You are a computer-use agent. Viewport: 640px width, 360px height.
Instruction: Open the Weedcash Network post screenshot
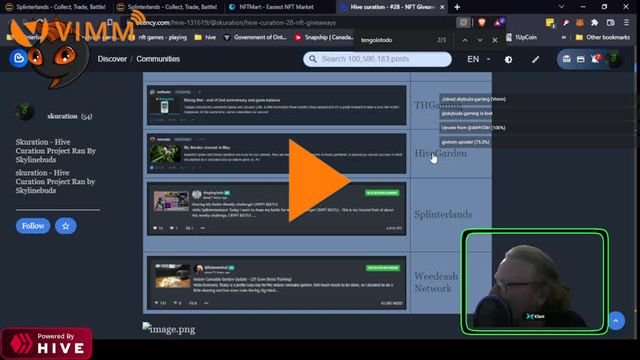point(277,282)
